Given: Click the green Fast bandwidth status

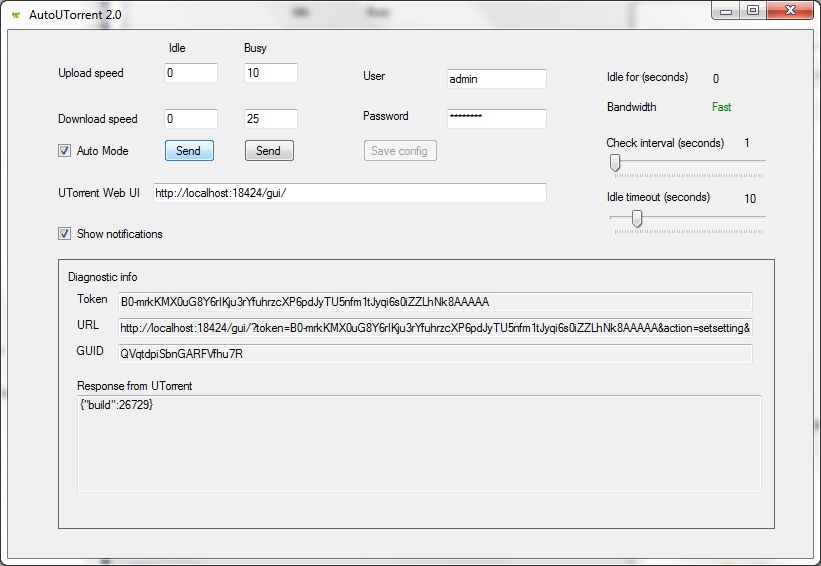Looking at the screenshot, I should [x=721, y=107].
